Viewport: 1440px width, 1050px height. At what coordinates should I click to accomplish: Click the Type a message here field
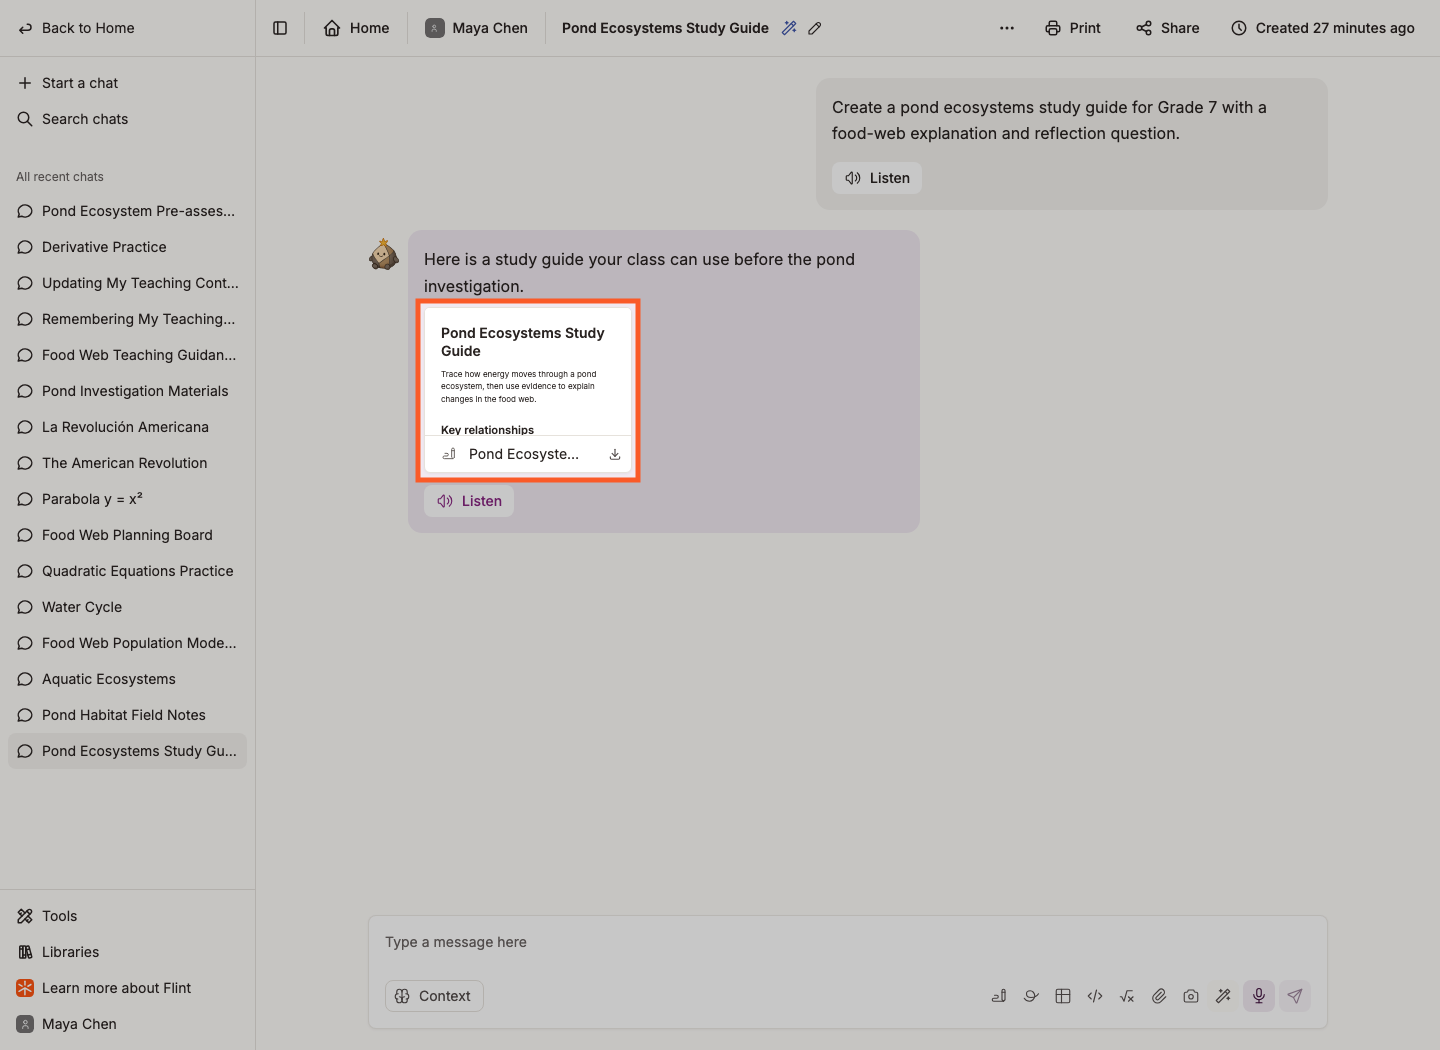click(848, 942)
